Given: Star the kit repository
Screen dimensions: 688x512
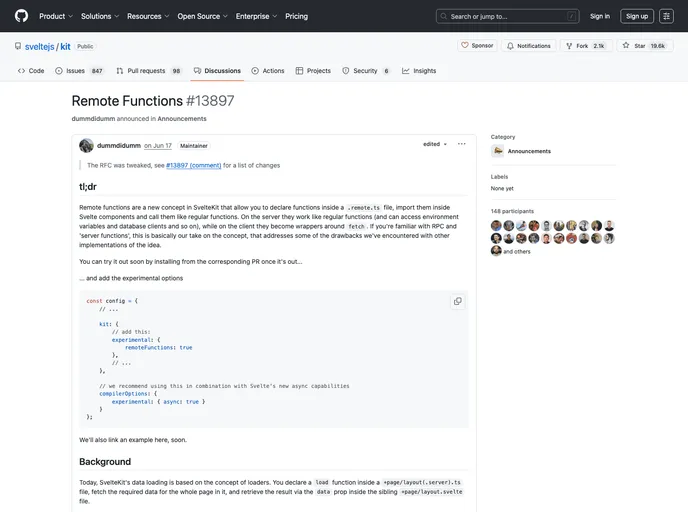Looking at the screenshot, I should pos(645,46).
